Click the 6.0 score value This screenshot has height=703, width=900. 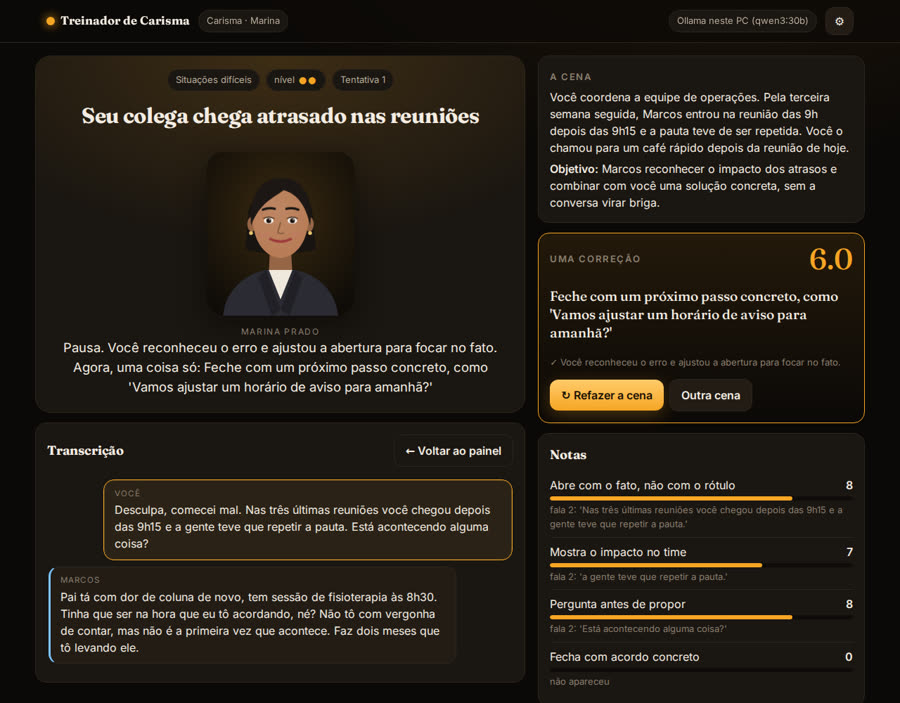click(831, 259)
